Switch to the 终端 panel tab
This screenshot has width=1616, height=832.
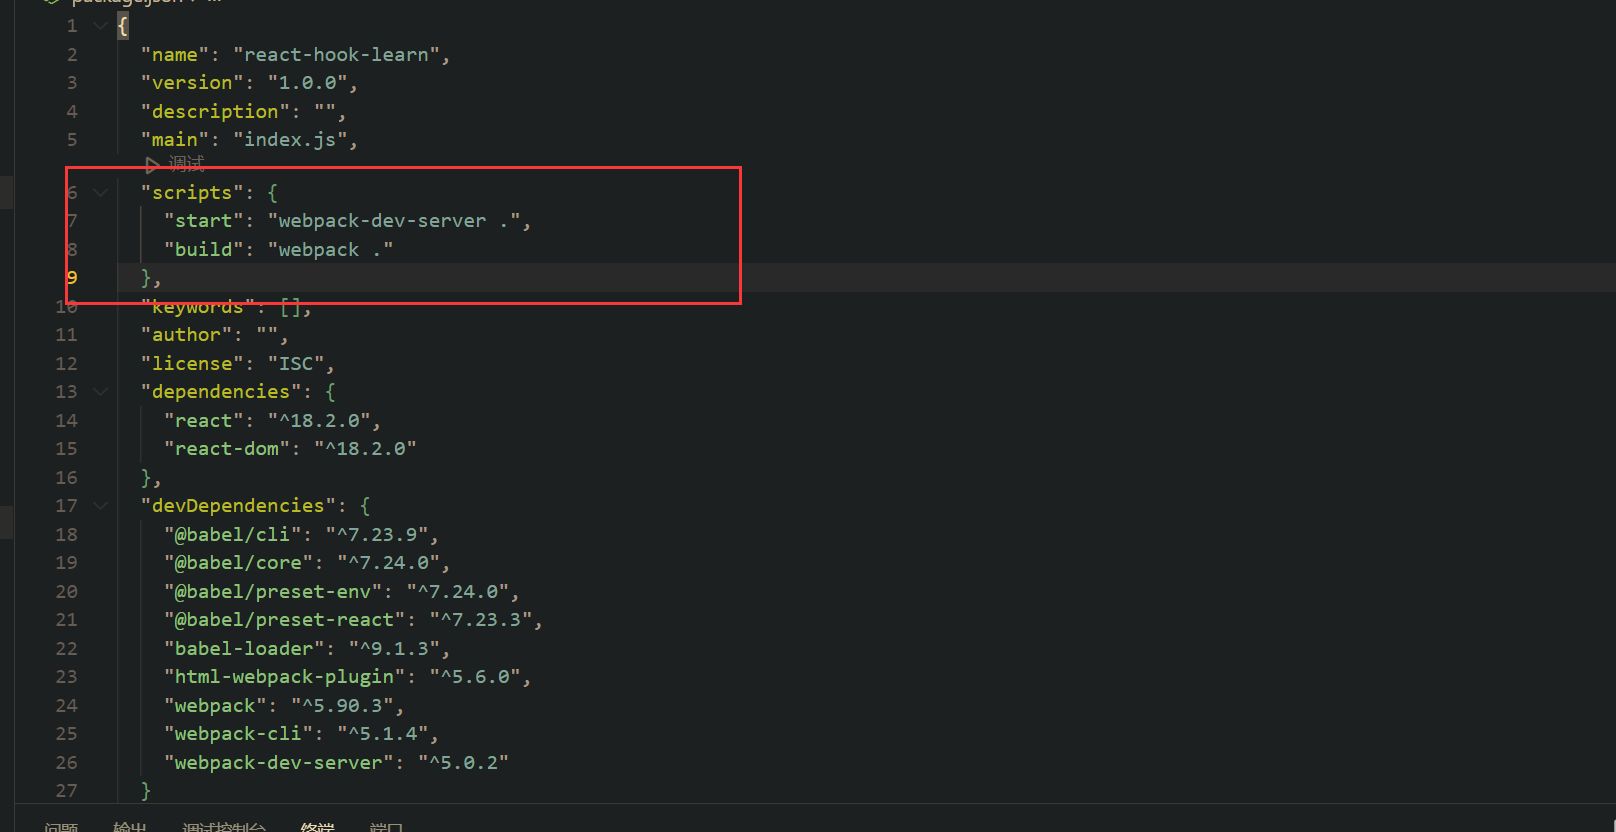(x=317, y=826)
